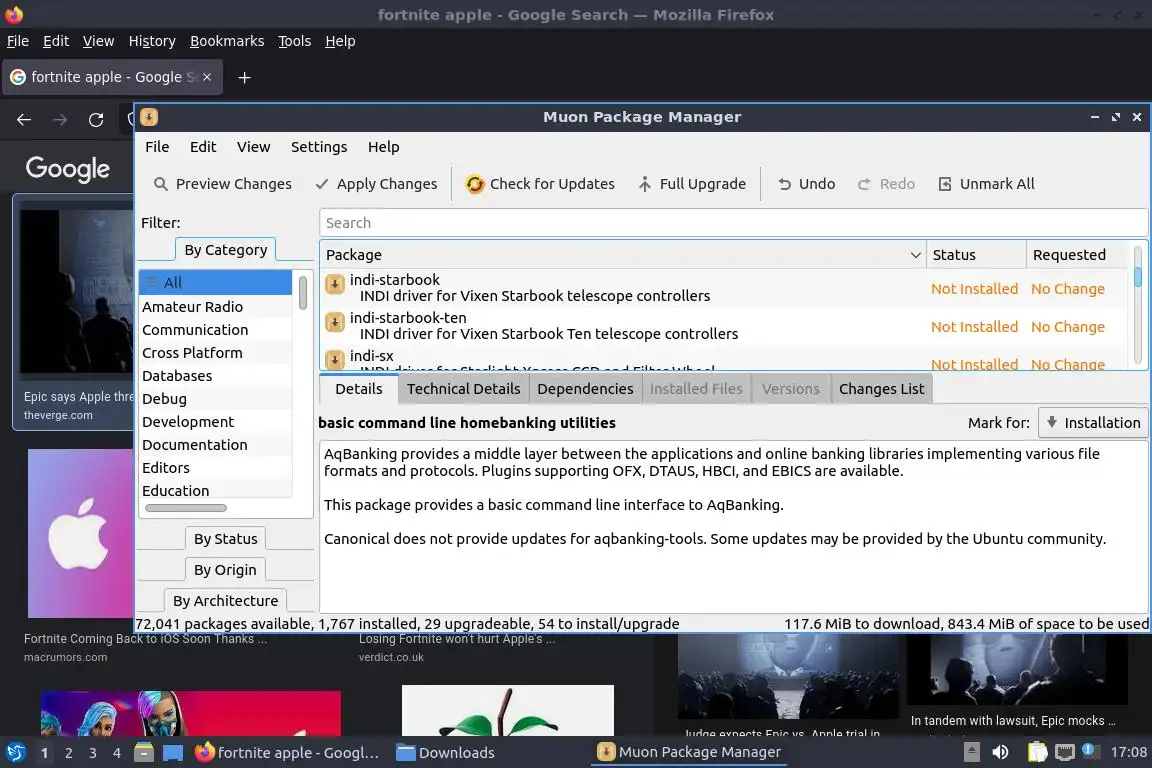Click Apply Changes in Muon toolbar
This screenshot has width=1152, height=768.
click(x=376, y=184)
